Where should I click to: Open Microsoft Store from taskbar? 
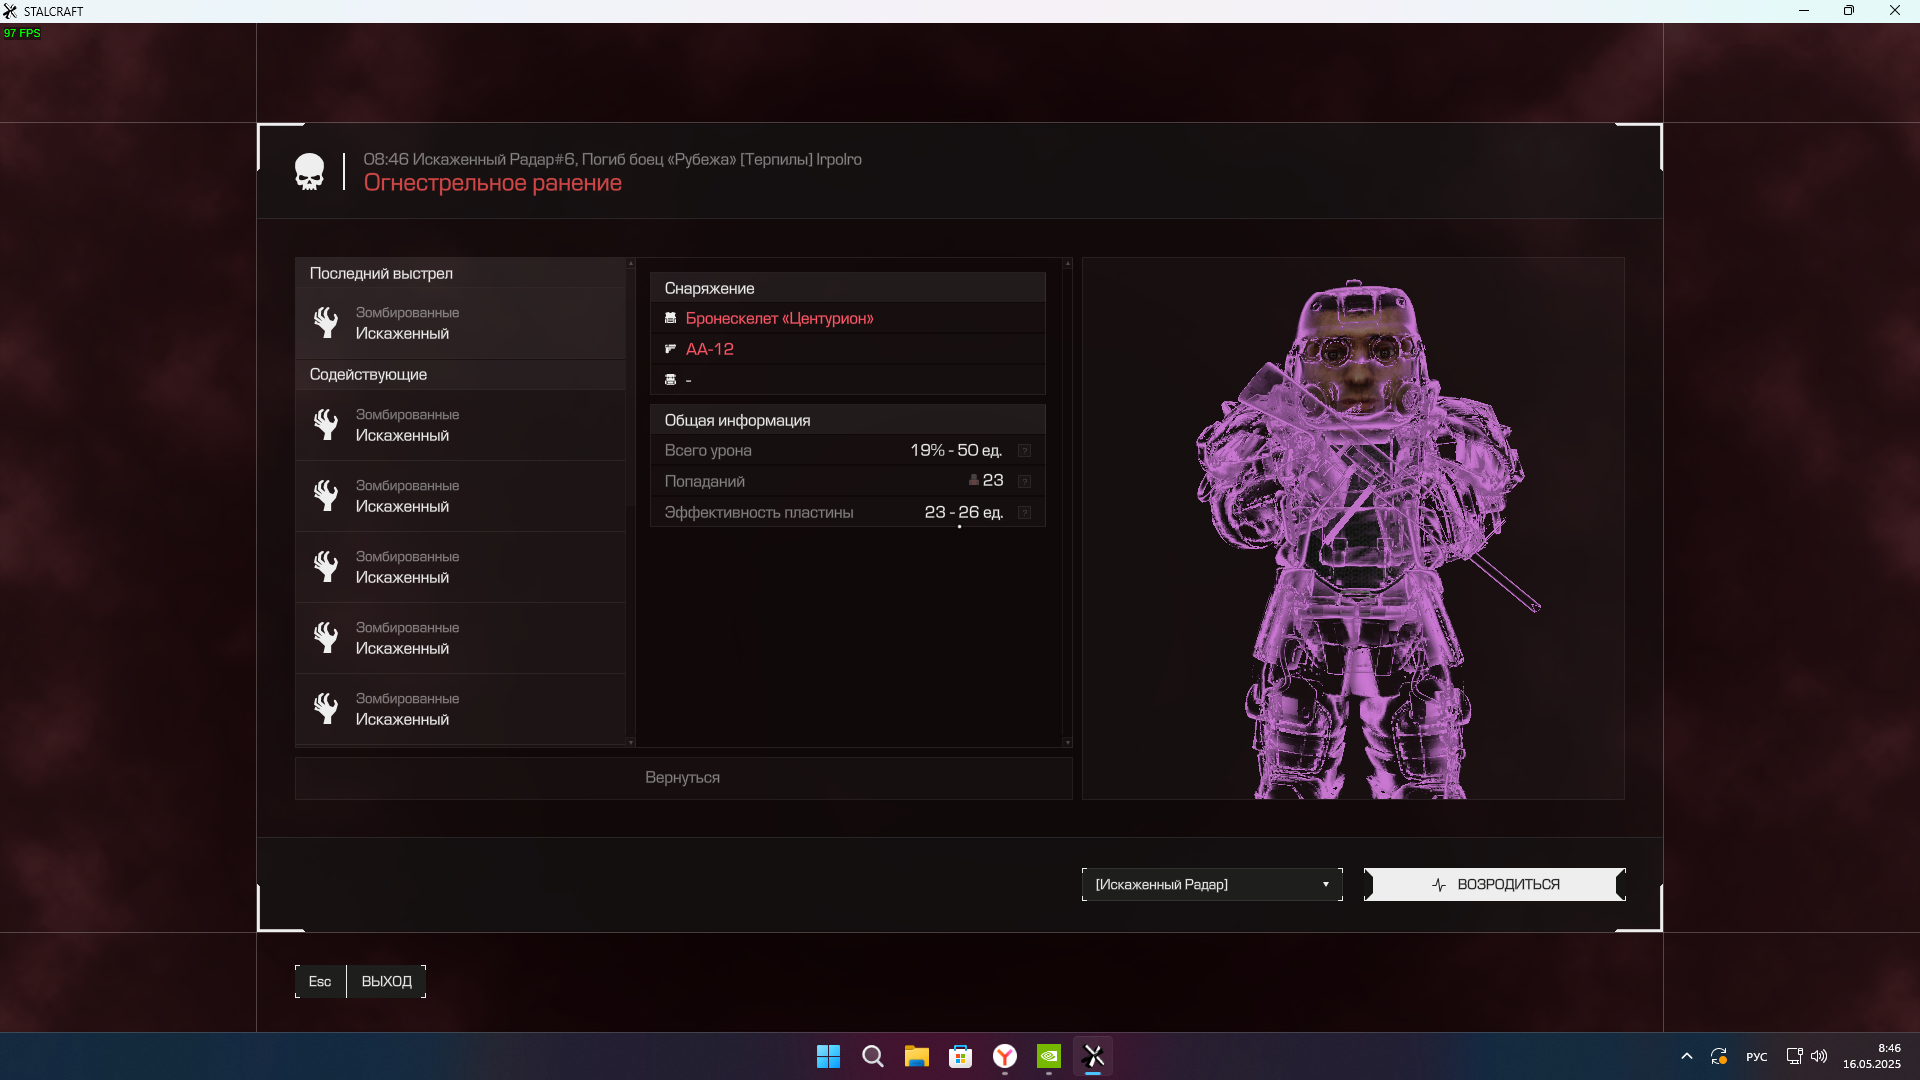960,1056
